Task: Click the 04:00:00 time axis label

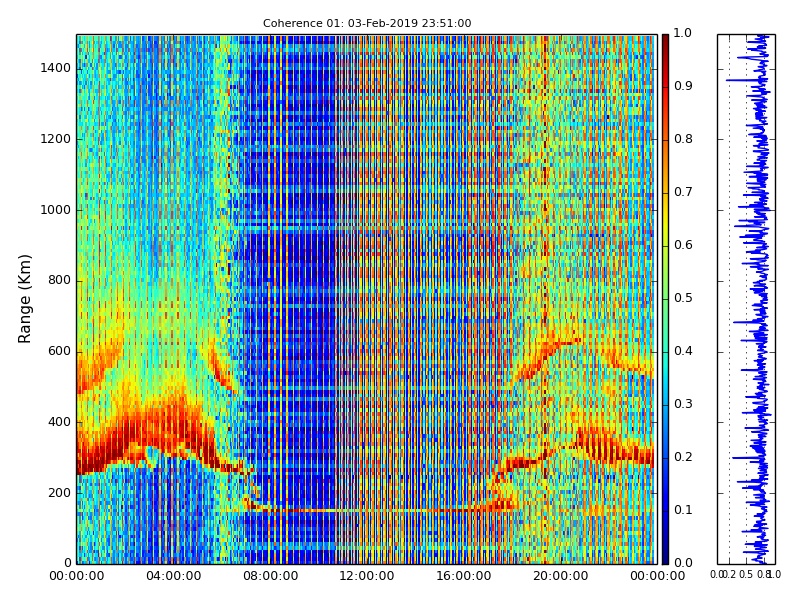Action: (173, 576)
